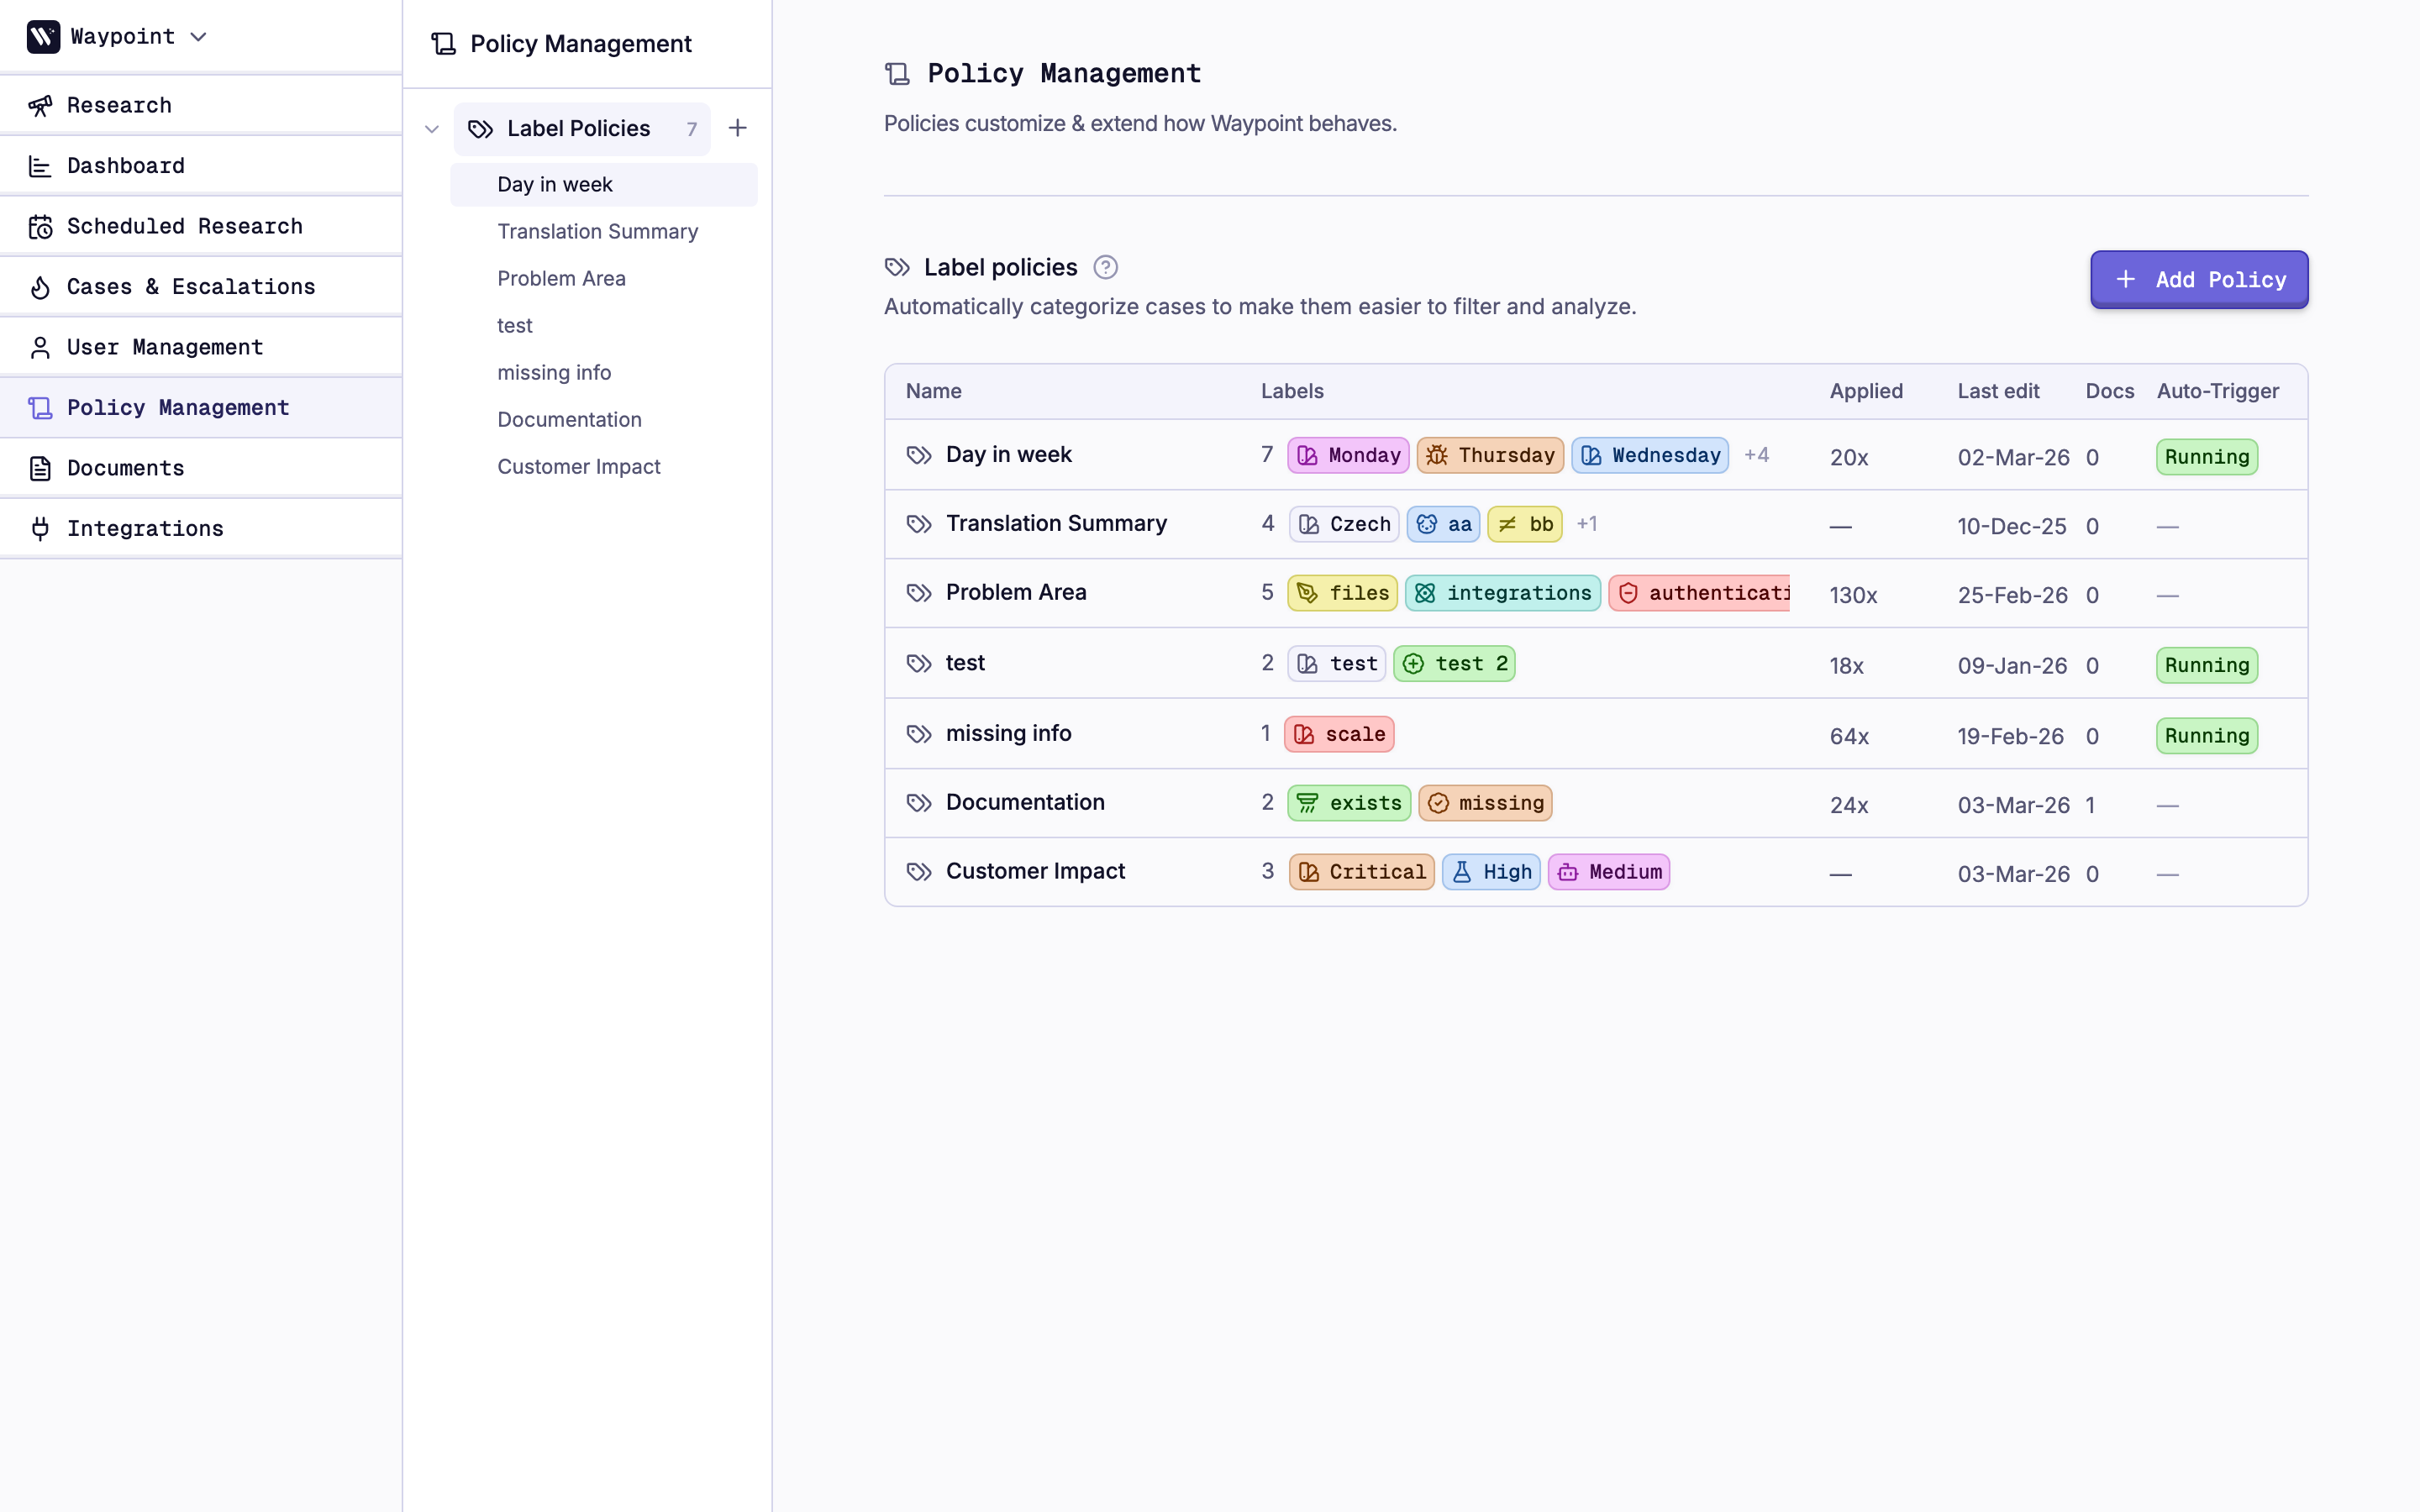This screenshot has height=1512, width=2420.
Task: Open Customer Impact in policy tree
Action: 604,466
